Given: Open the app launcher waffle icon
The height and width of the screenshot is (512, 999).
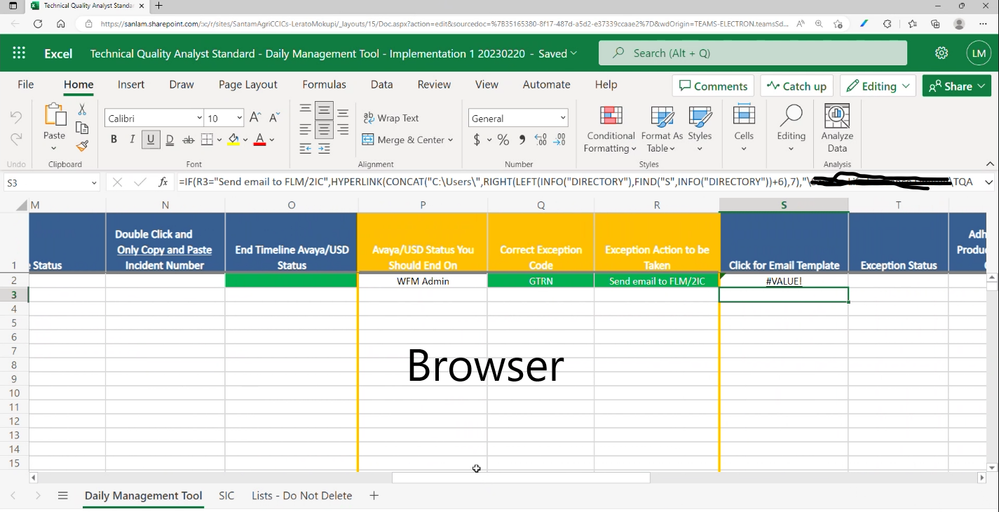Looking at the screenshot, I should [19, 53].
